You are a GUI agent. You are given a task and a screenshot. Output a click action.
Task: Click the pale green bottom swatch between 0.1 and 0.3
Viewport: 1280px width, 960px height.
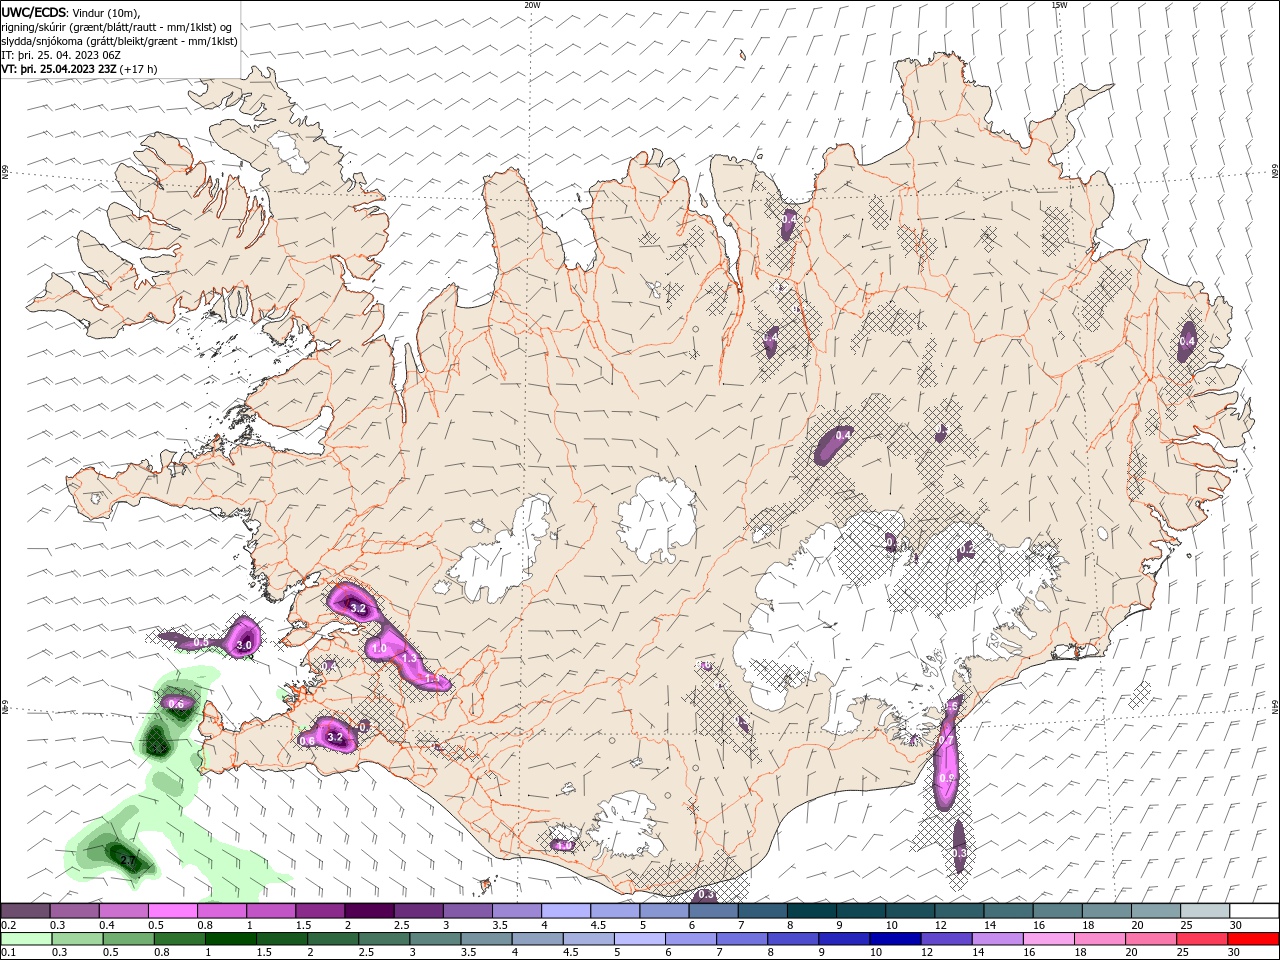coord(26,939)
